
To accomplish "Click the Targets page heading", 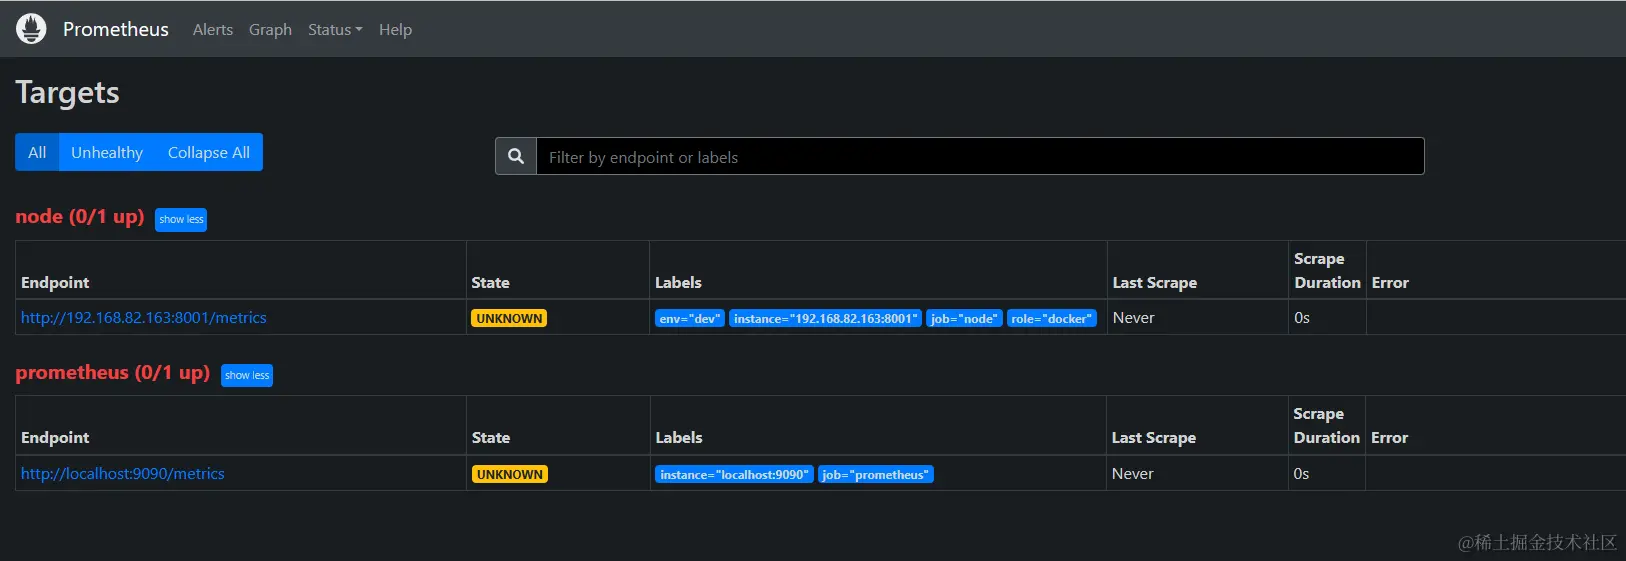I will click(67, 92).
